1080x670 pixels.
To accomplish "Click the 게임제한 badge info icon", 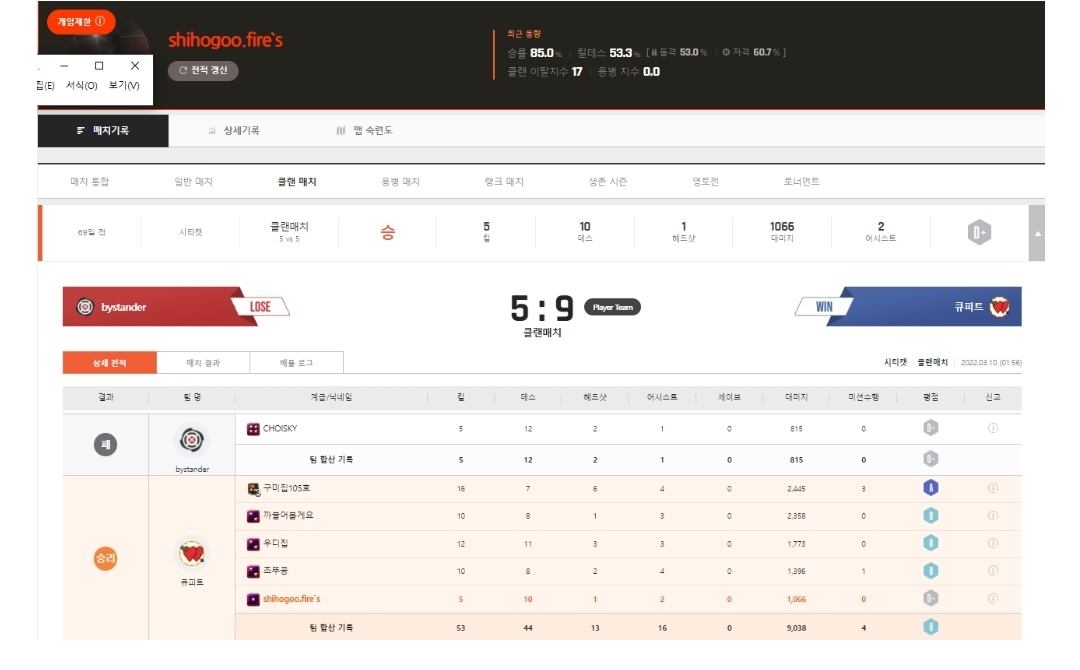I will pyautogui.click(x=100, y=21).
